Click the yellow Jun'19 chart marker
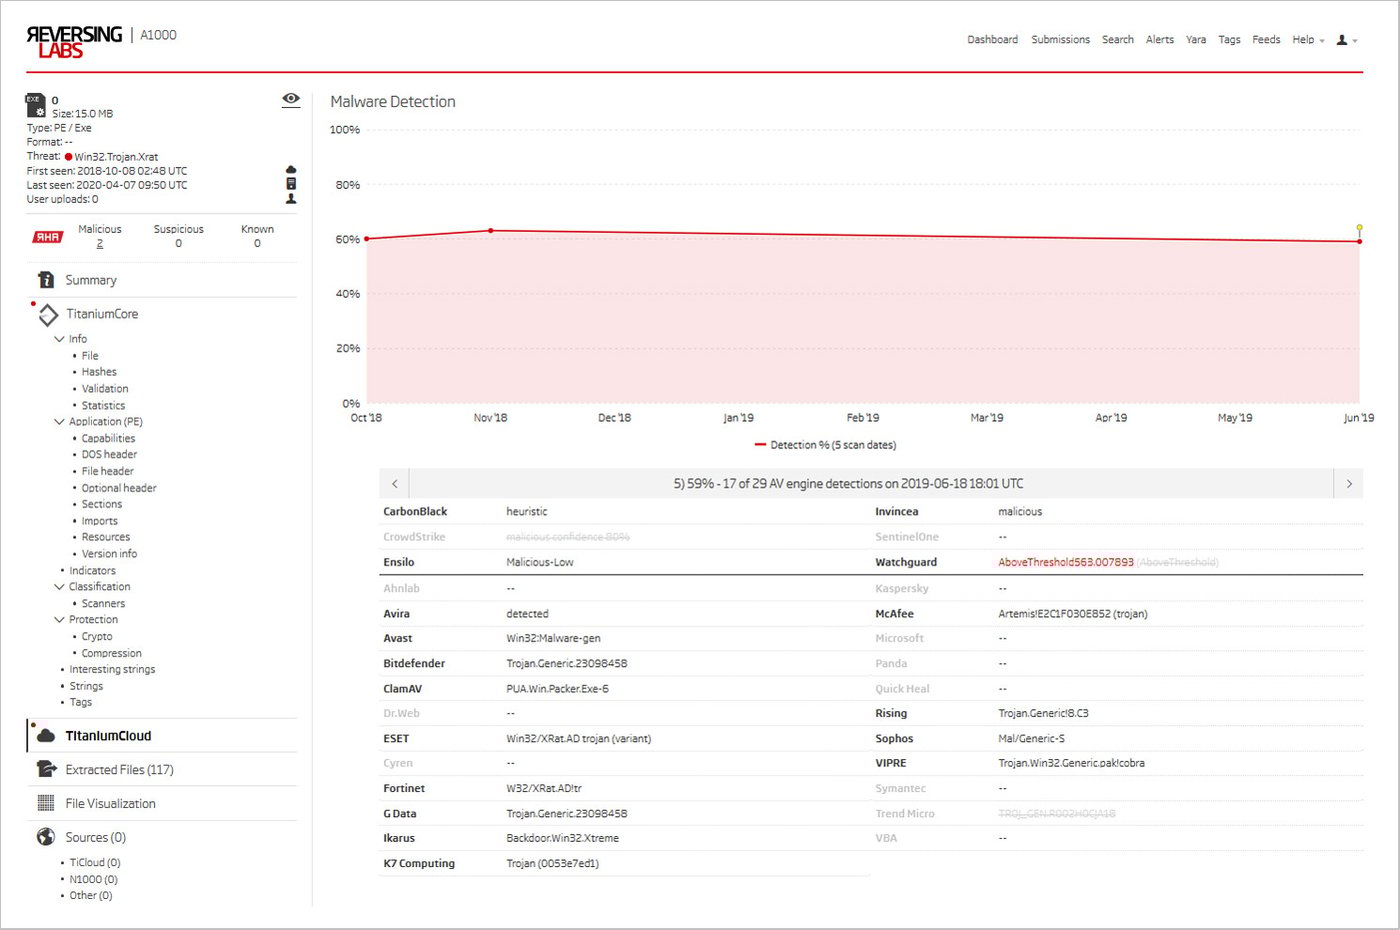This screenshot has width=1400, height=930. point(1359,228)
